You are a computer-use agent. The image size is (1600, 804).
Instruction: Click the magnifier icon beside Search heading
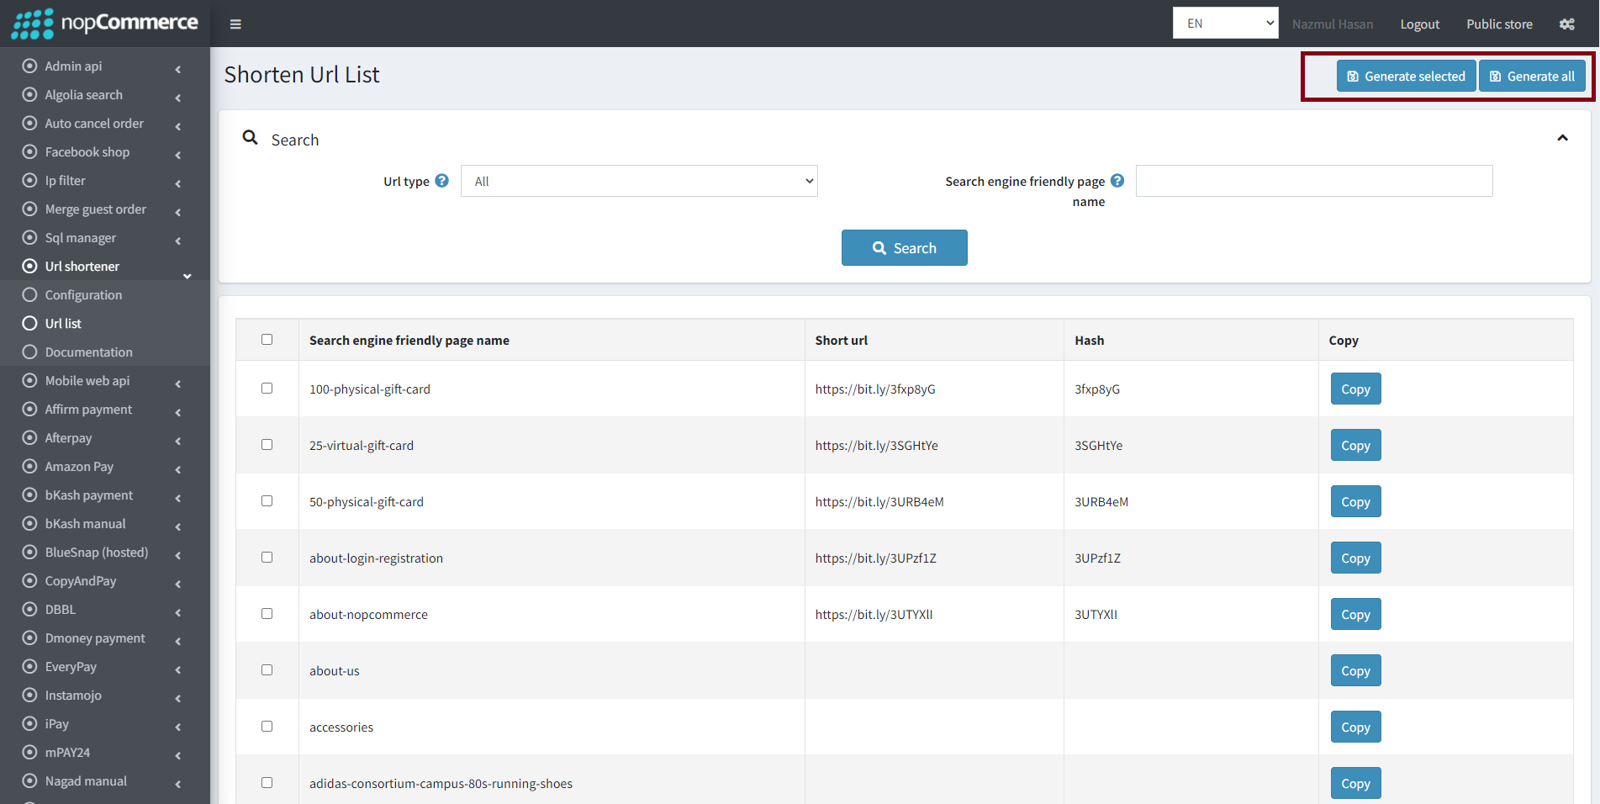(x=250, y=138)
